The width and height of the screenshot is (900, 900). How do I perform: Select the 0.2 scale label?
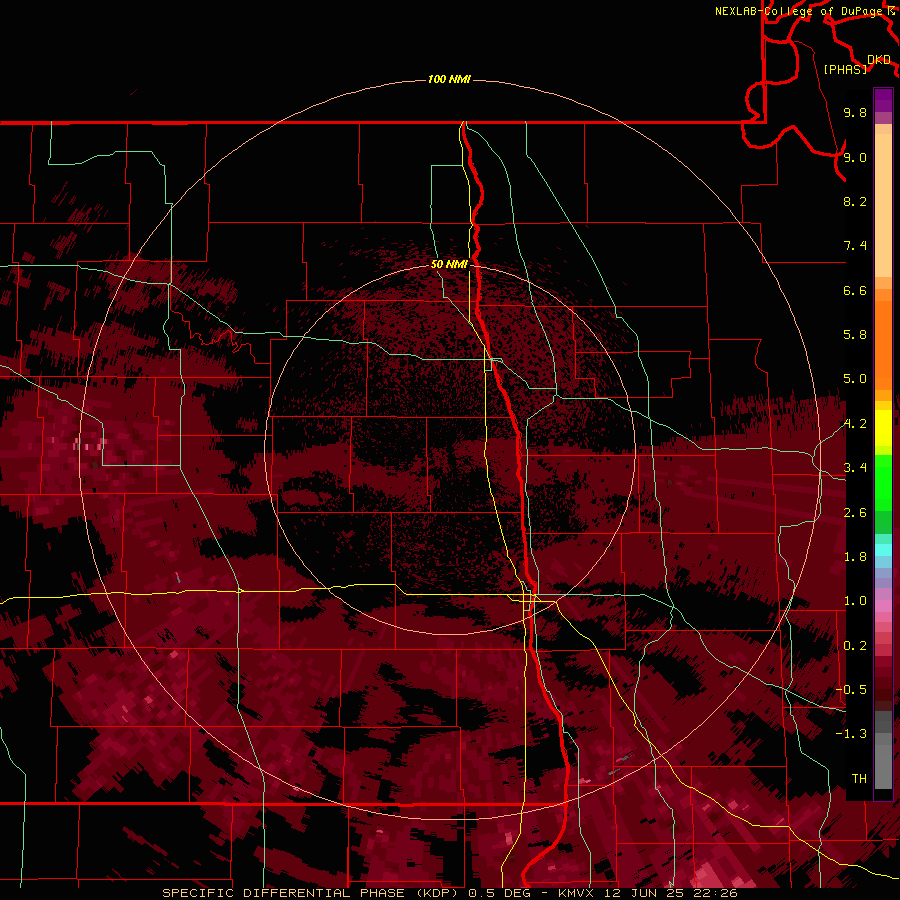855,646
